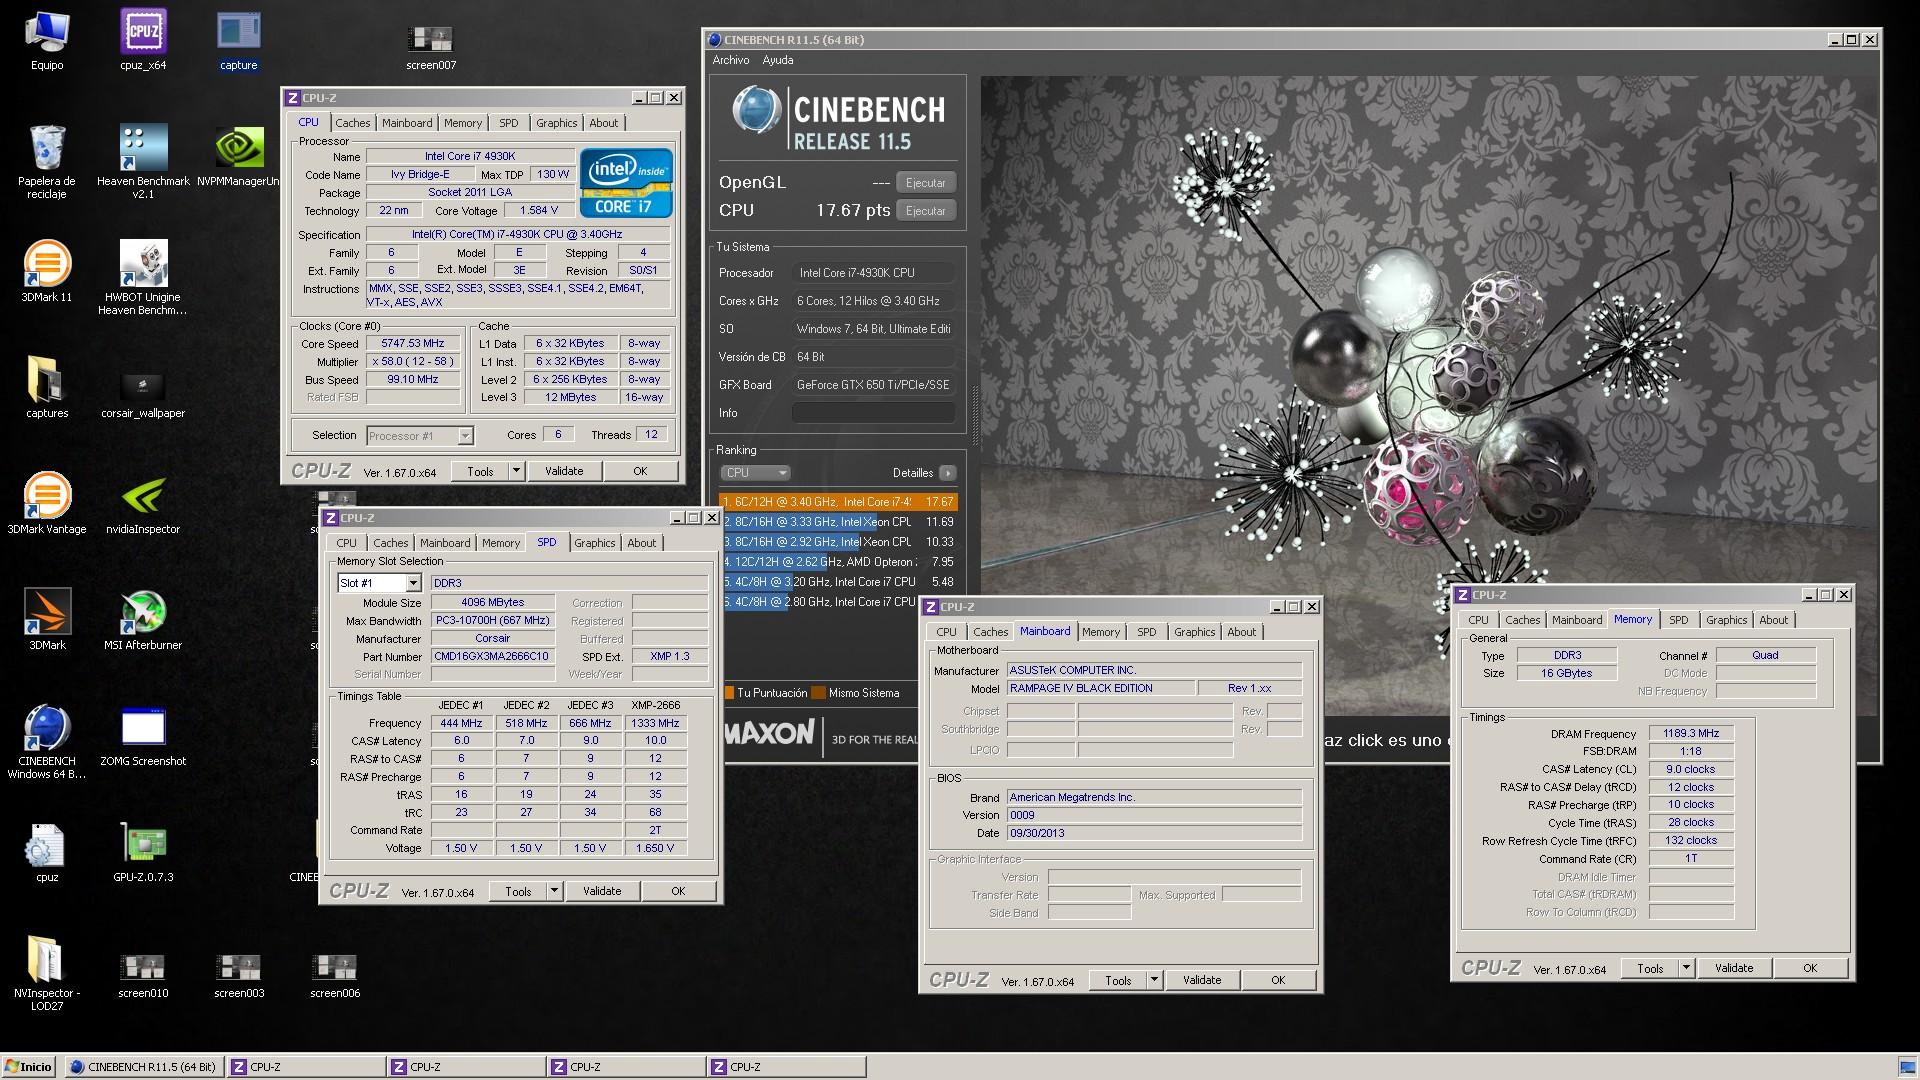1920x1080 pixels.
Task: Click Validate in Mainboard CPU-Z window
Action: [1202, 980]
